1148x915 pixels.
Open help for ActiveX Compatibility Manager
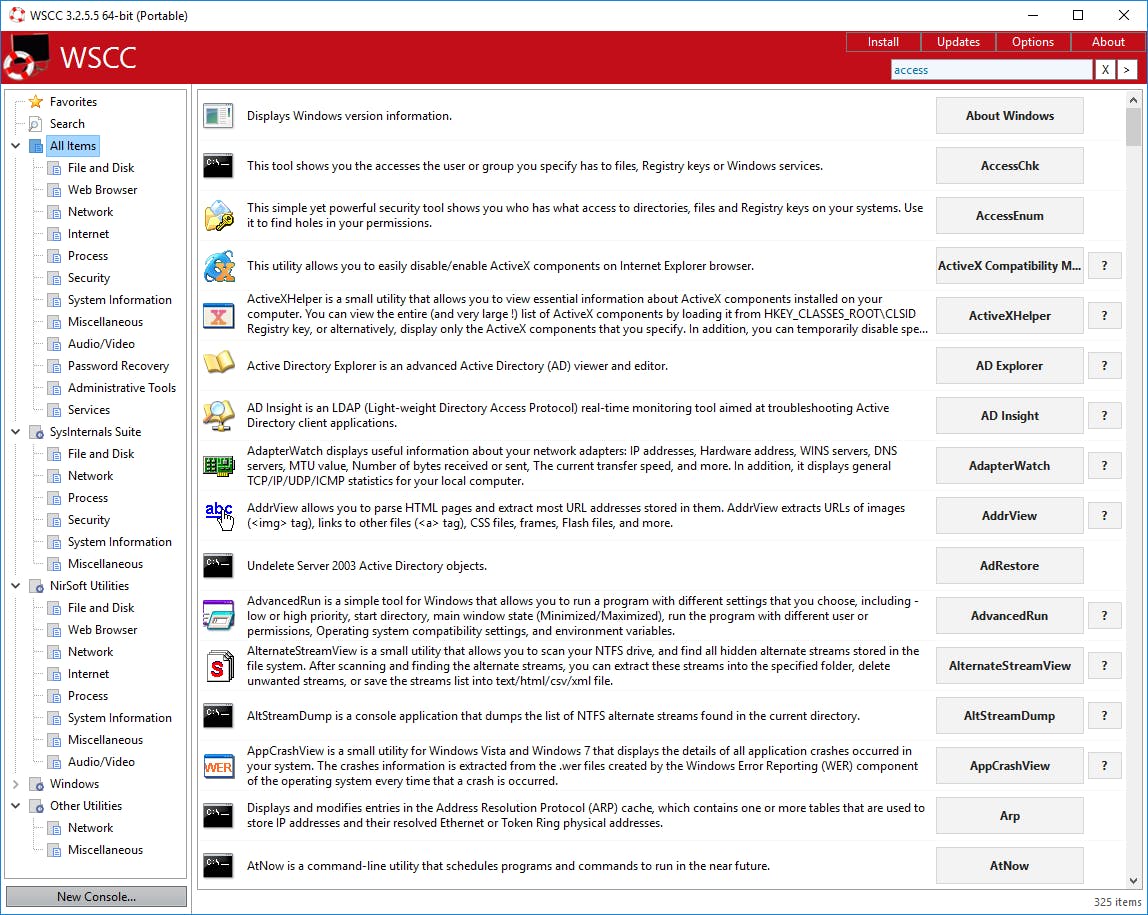[x=1104, y=266]
